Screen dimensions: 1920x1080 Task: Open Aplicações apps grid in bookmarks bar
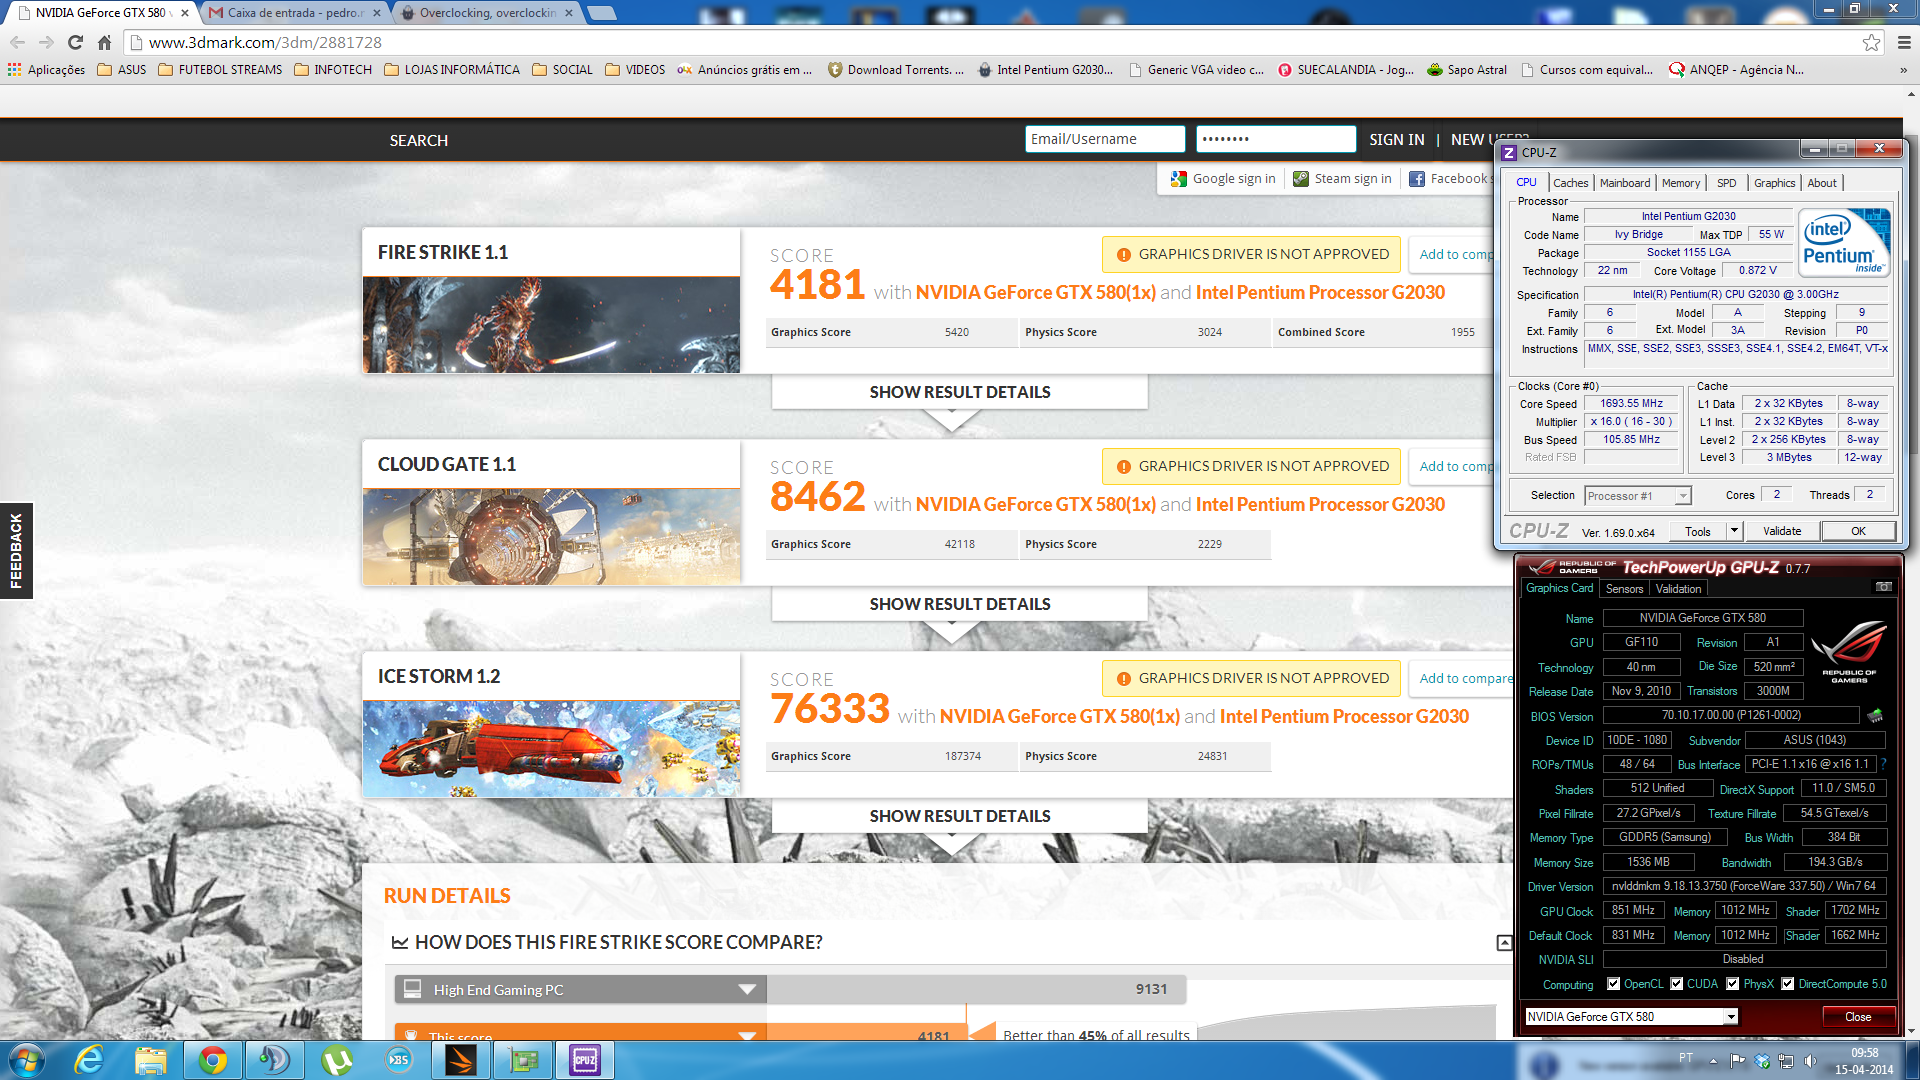click(46, 70)
